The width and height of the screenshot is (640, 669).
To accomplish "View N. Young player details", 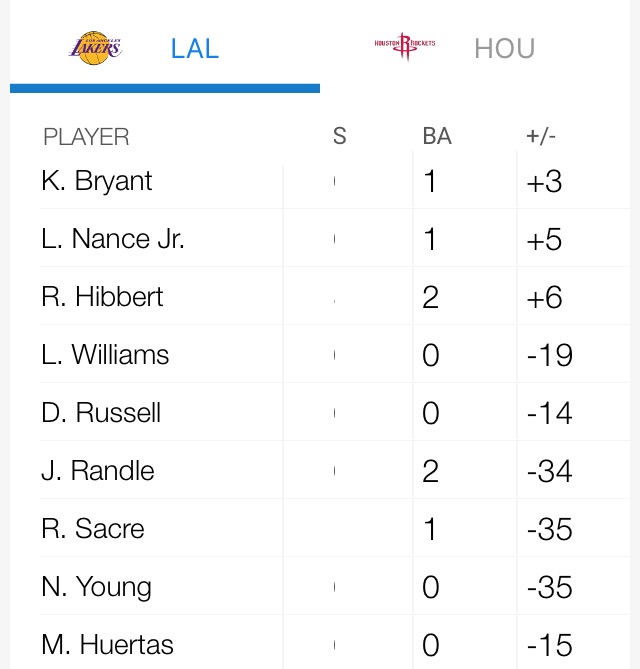I will pyautogui.click(x=96, y=587).
